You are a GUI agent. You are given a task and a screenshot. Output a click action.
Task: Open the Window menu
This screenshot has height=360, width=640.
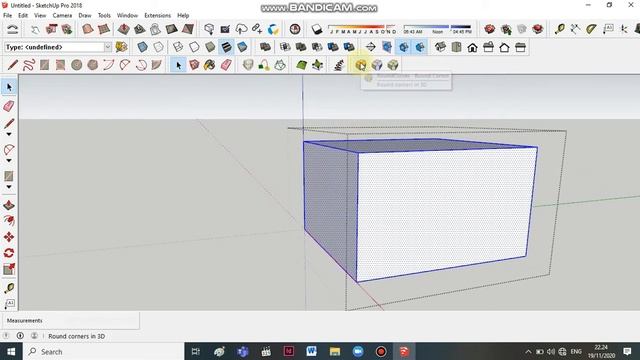pyautogui.click(x=127, y=16)
